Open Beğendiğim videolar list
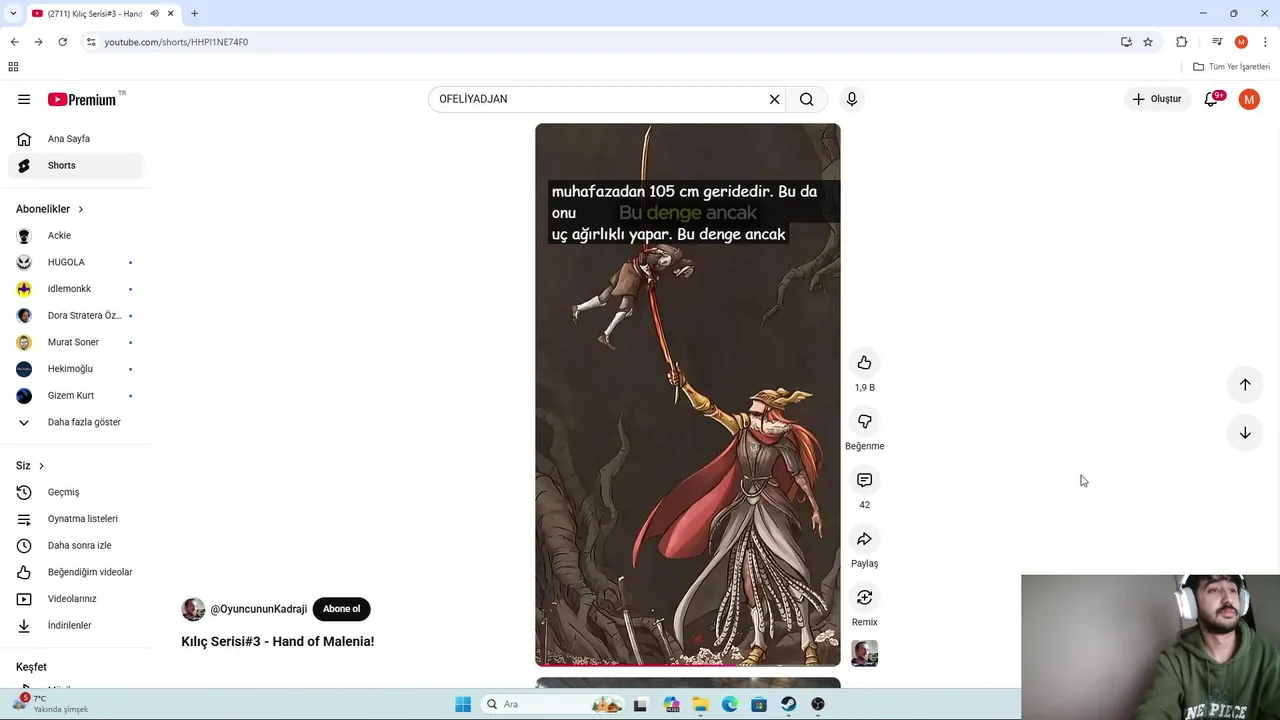Viewport: 1280px width, 720px height. 76,572
